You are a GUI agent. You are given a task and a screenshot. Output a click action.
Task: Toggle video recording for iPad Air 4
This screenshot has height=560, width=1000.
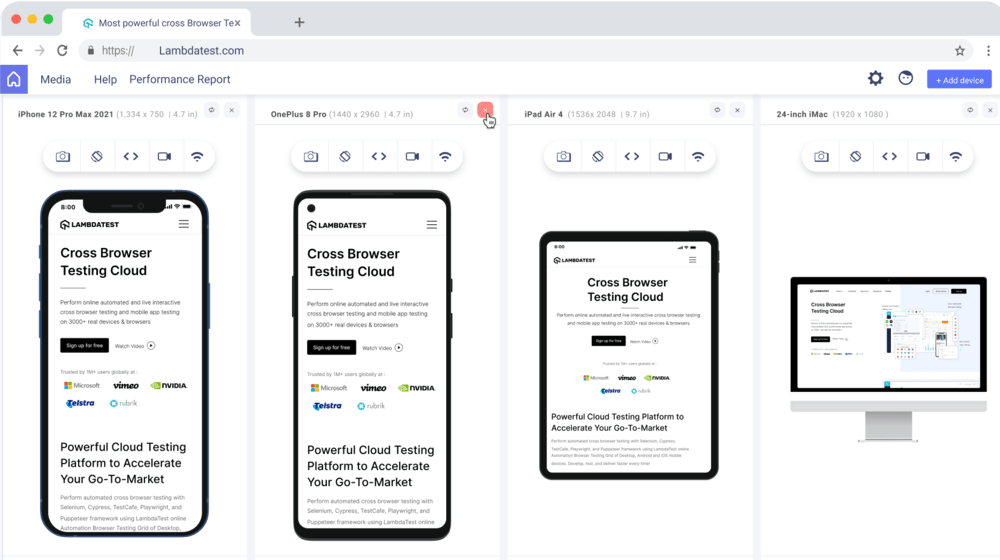point(665,156)
